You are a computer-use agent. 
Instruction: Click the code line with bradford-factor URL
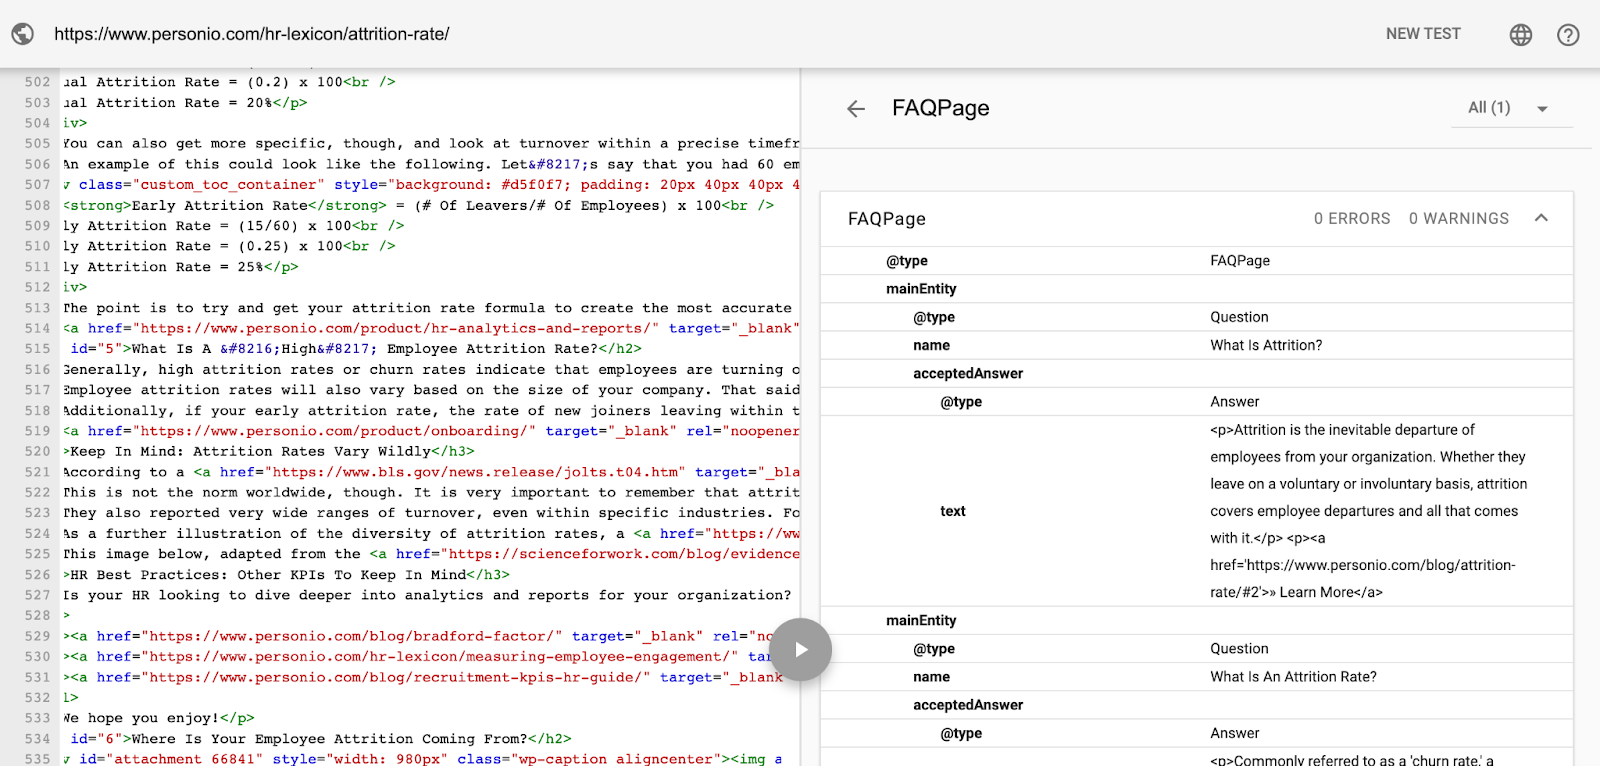click(x=419, y=636)
